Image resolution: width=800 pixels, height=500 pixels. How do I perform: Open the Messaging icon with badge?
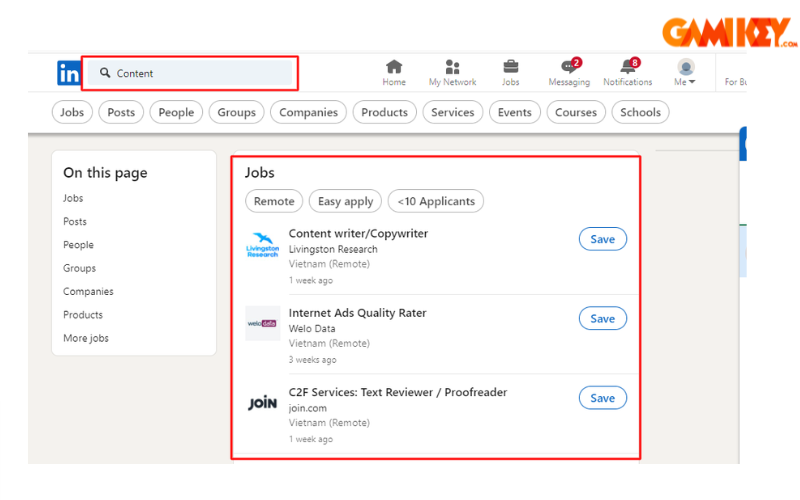[570, 66]
